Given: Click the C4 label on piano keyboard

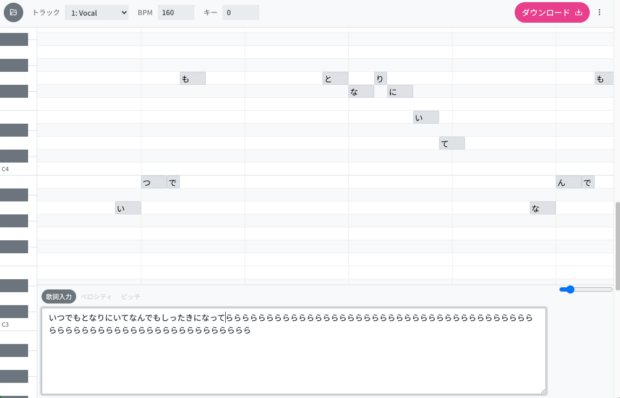Looking at the screenshot, I should (5, 169).
